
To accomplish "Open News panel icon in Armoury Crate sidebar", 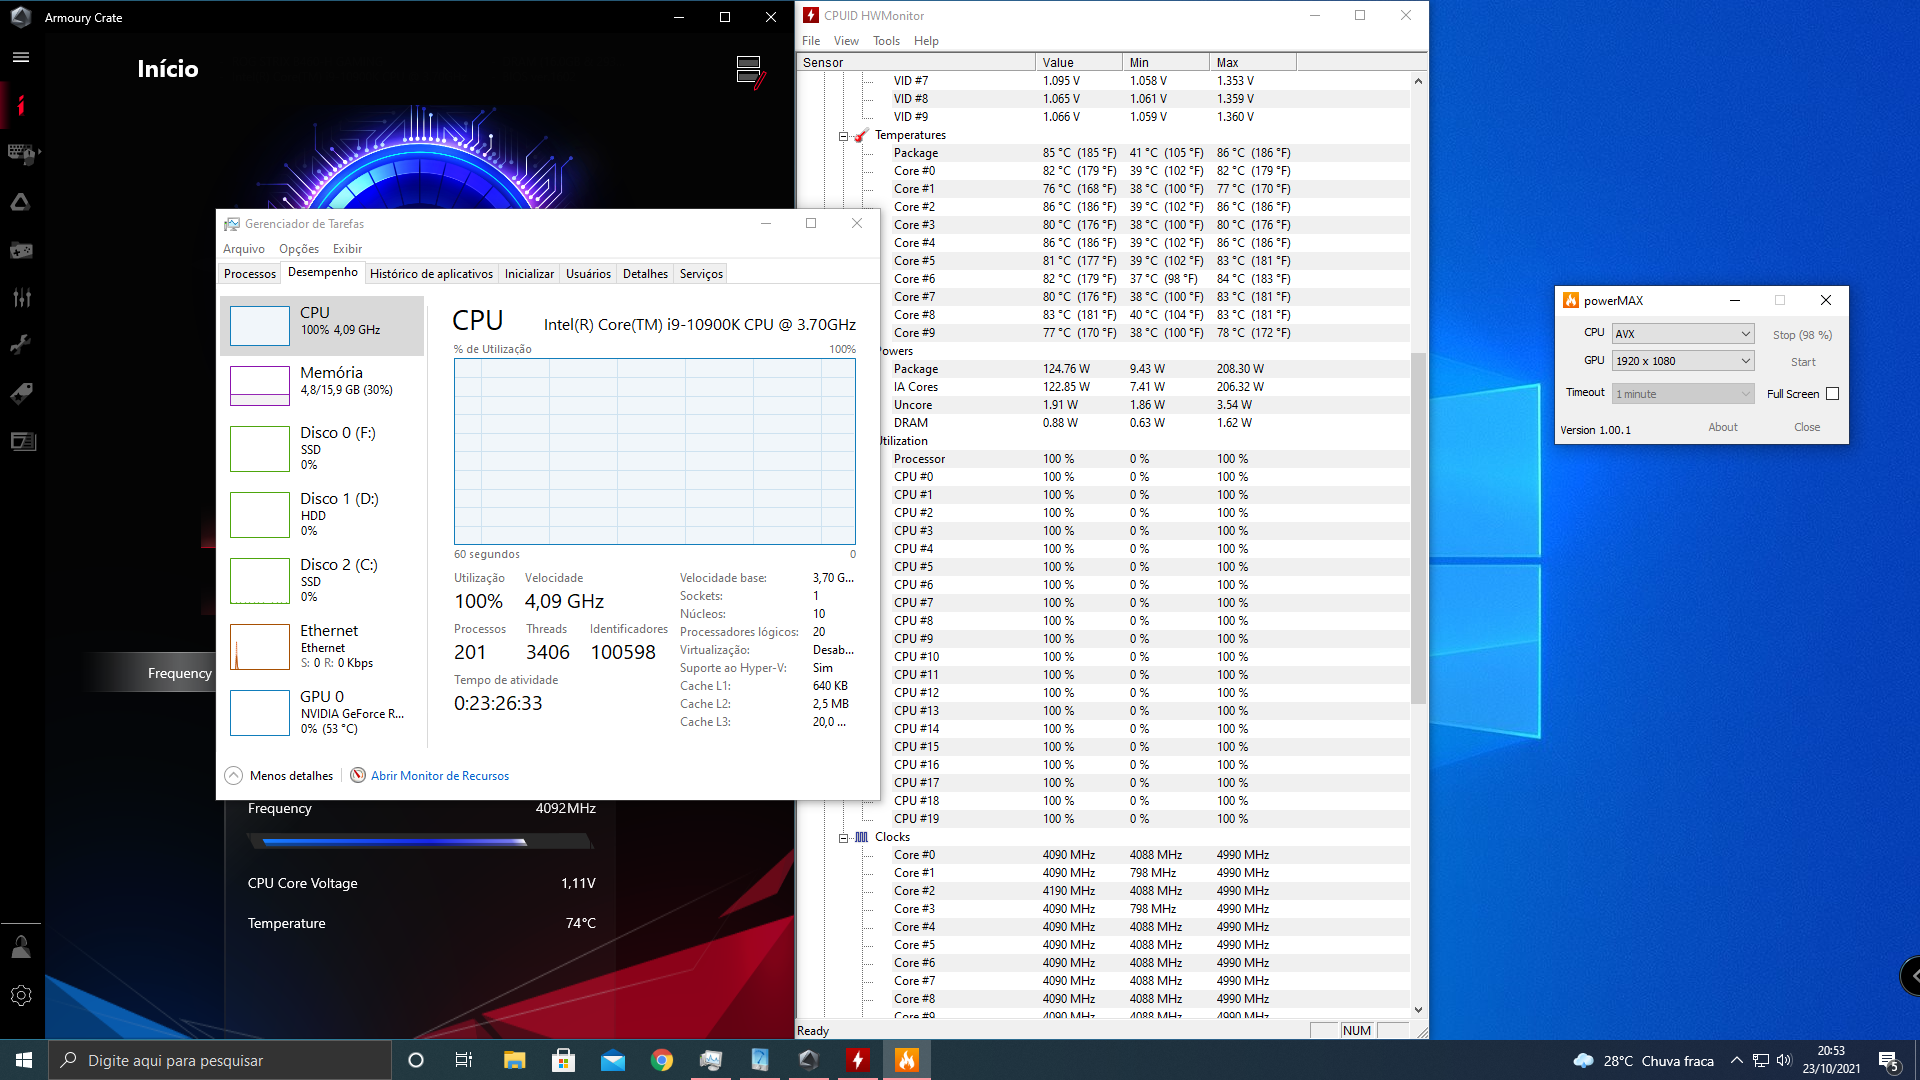I will click(x=21, y=441).
